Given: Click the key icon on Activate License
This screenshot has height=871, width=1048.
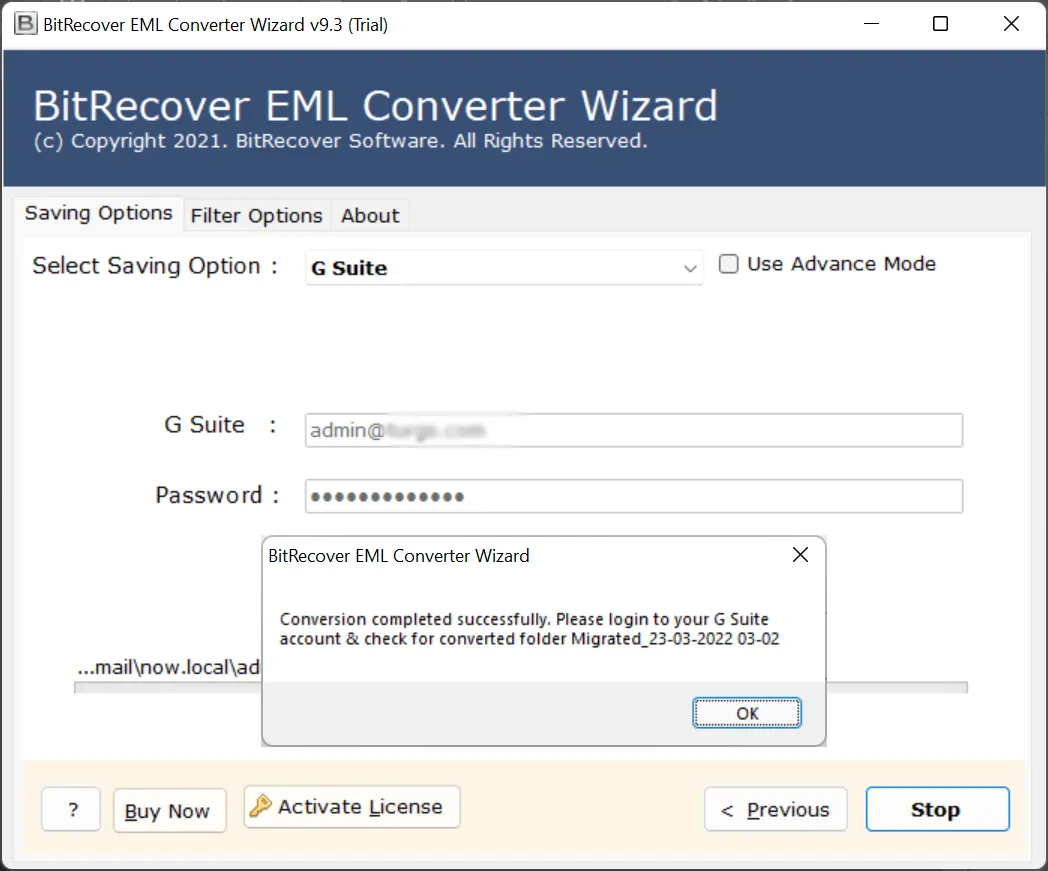Looking at the screenshot, I should click(261, 806).
